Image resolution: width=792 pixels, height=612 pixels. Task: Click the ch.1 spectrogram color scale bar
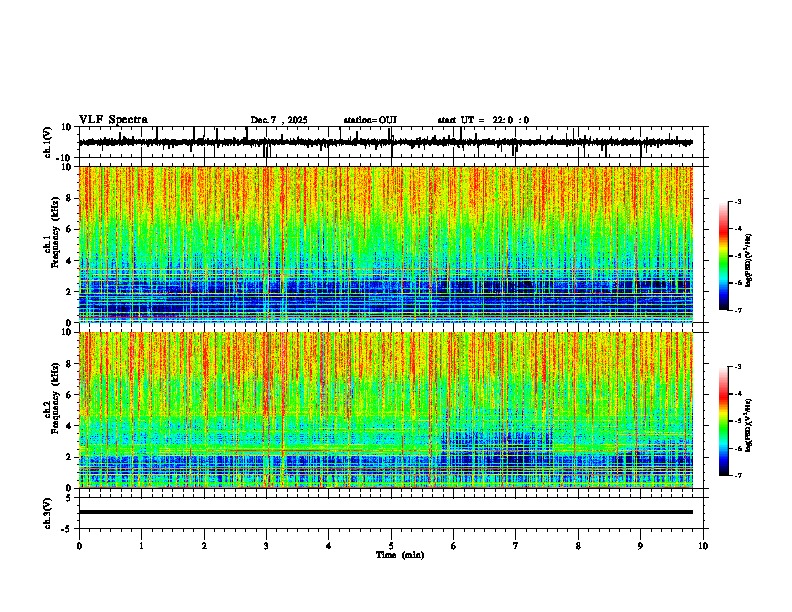click(724, 256)
